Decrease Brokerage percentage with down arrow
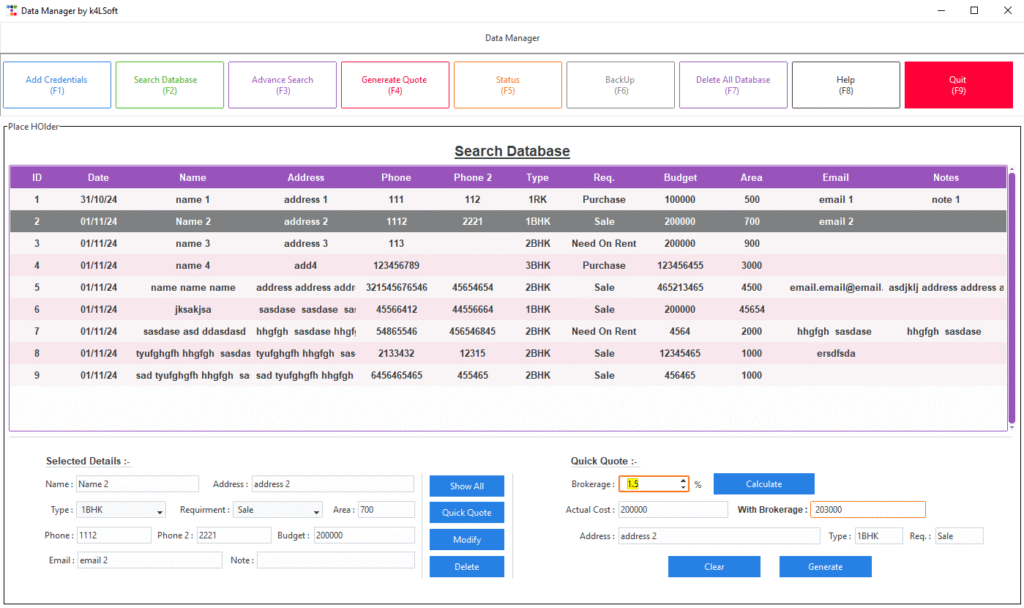The width and height of the screenshot is (1024, 608). [683, 488]
